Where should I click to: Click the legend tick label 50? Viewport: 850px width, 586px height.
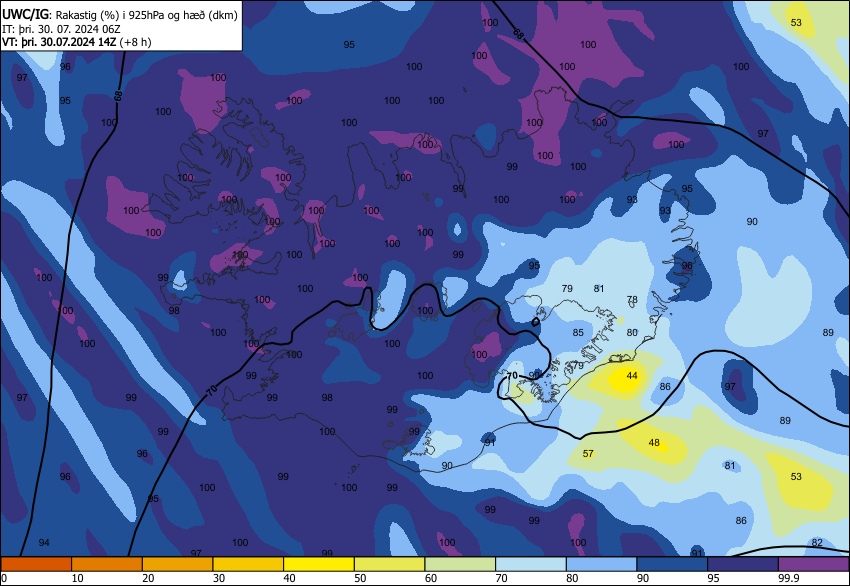click(x=360, y=578)
